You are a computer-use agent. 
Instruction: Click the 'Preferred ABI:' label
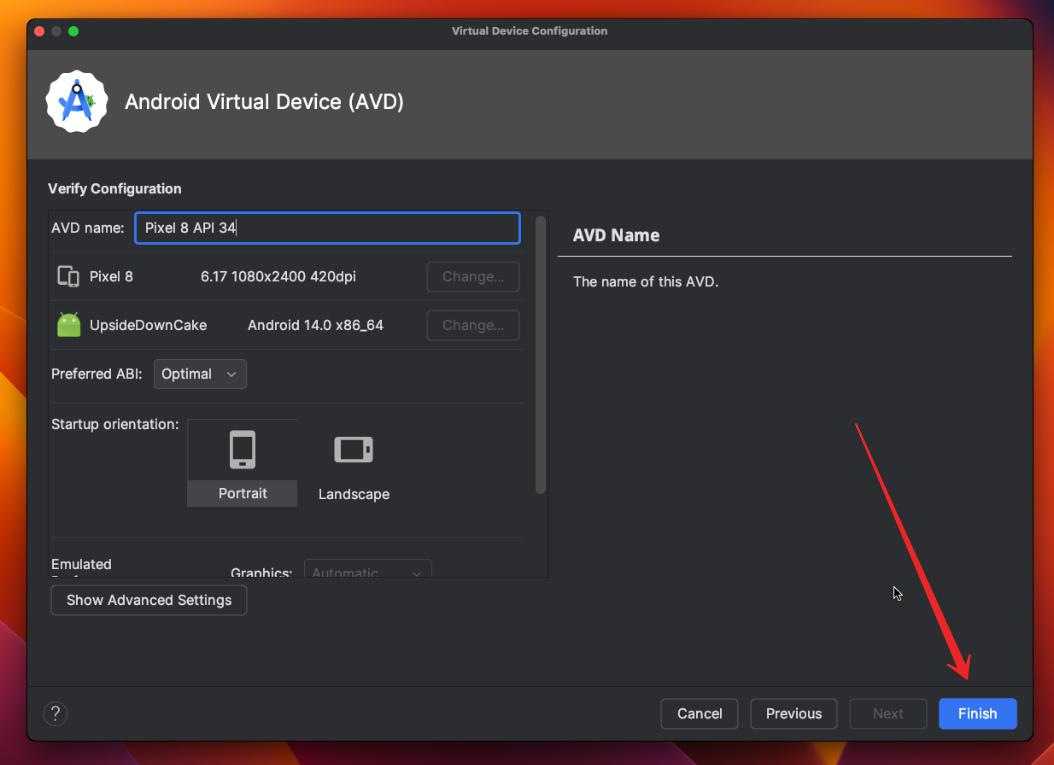96,374
